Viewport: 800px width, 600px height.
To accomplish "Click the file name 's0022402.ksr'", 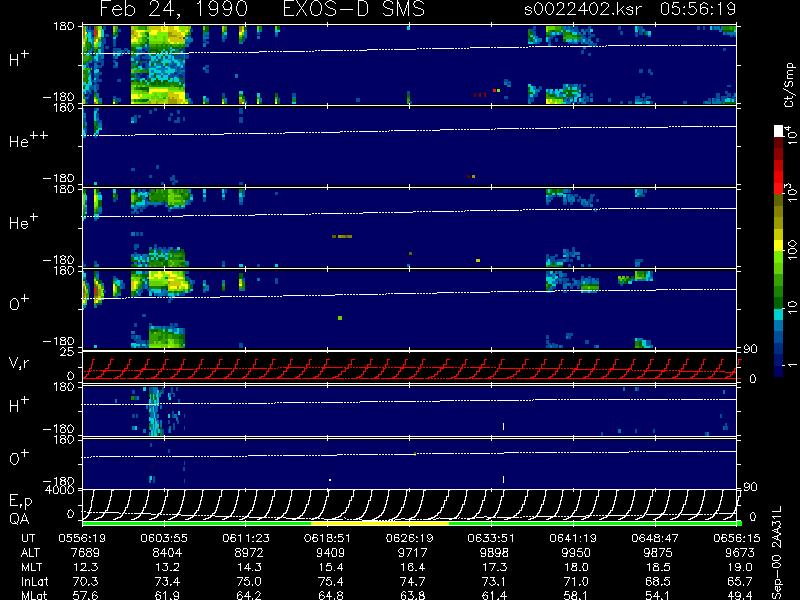I will pos(583,9).
